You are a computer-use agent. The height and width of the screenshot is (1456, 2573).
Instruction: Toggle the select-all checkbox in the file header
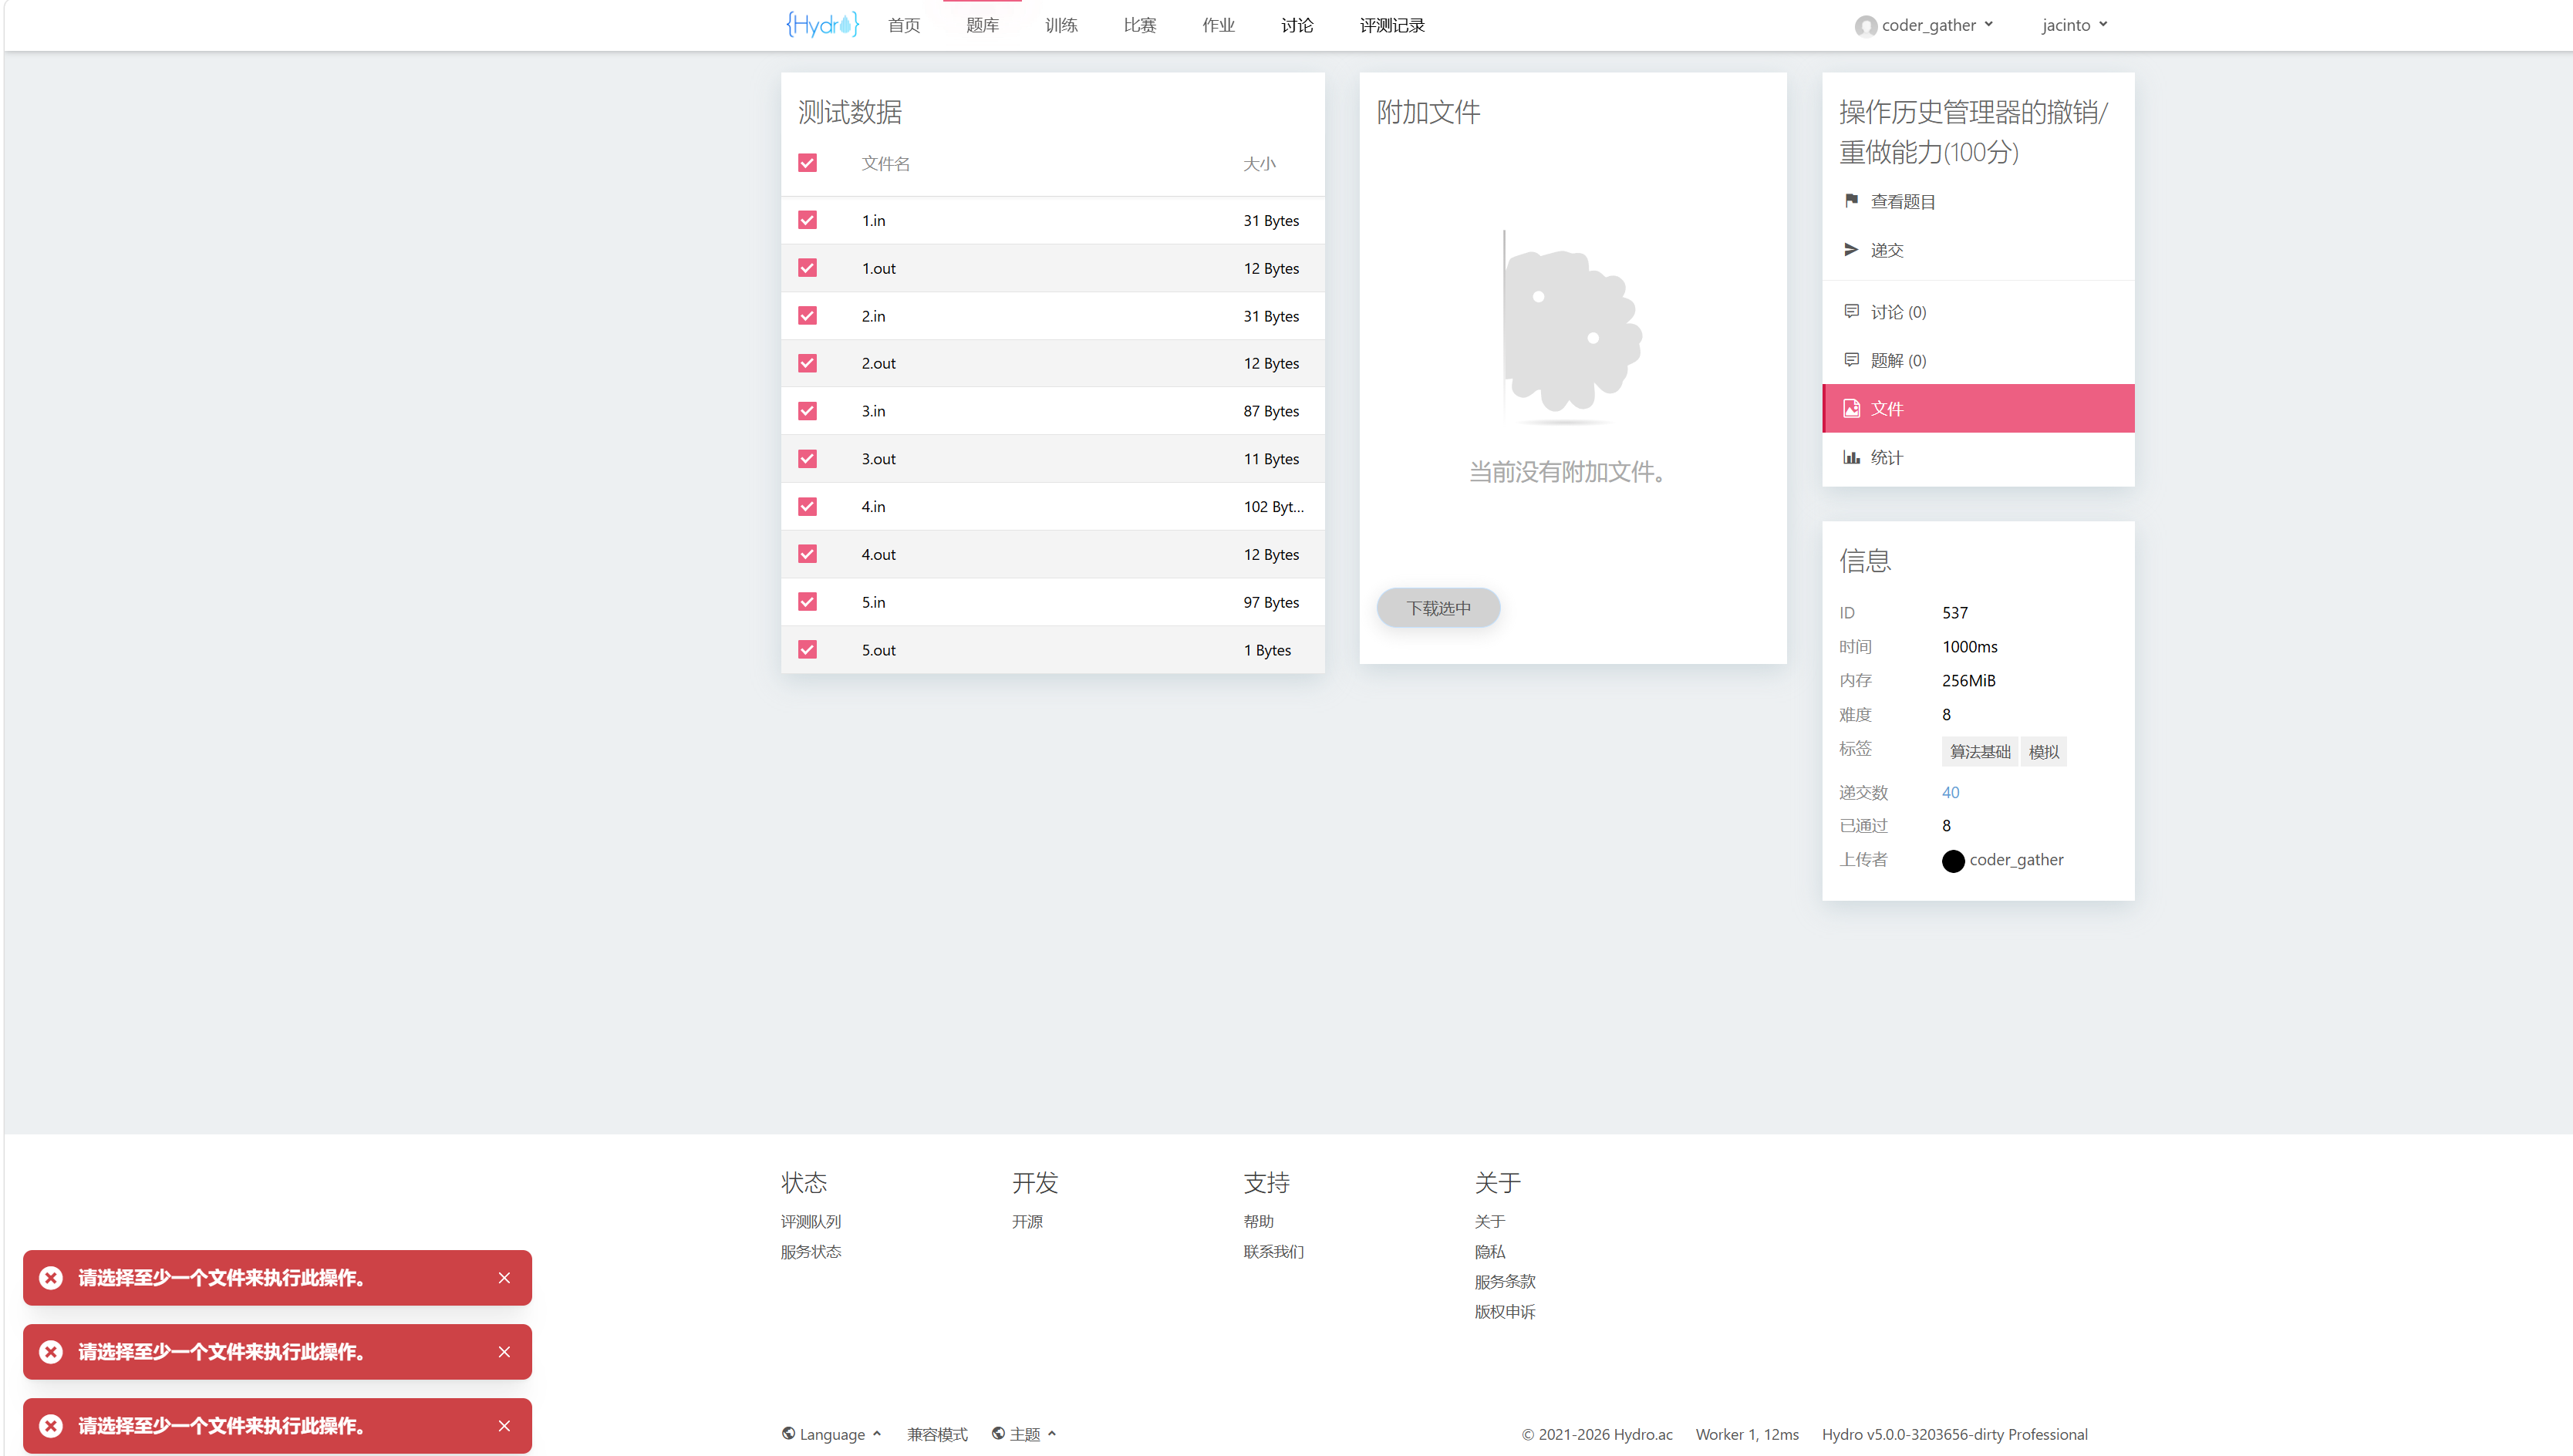[x=807, y=162]
